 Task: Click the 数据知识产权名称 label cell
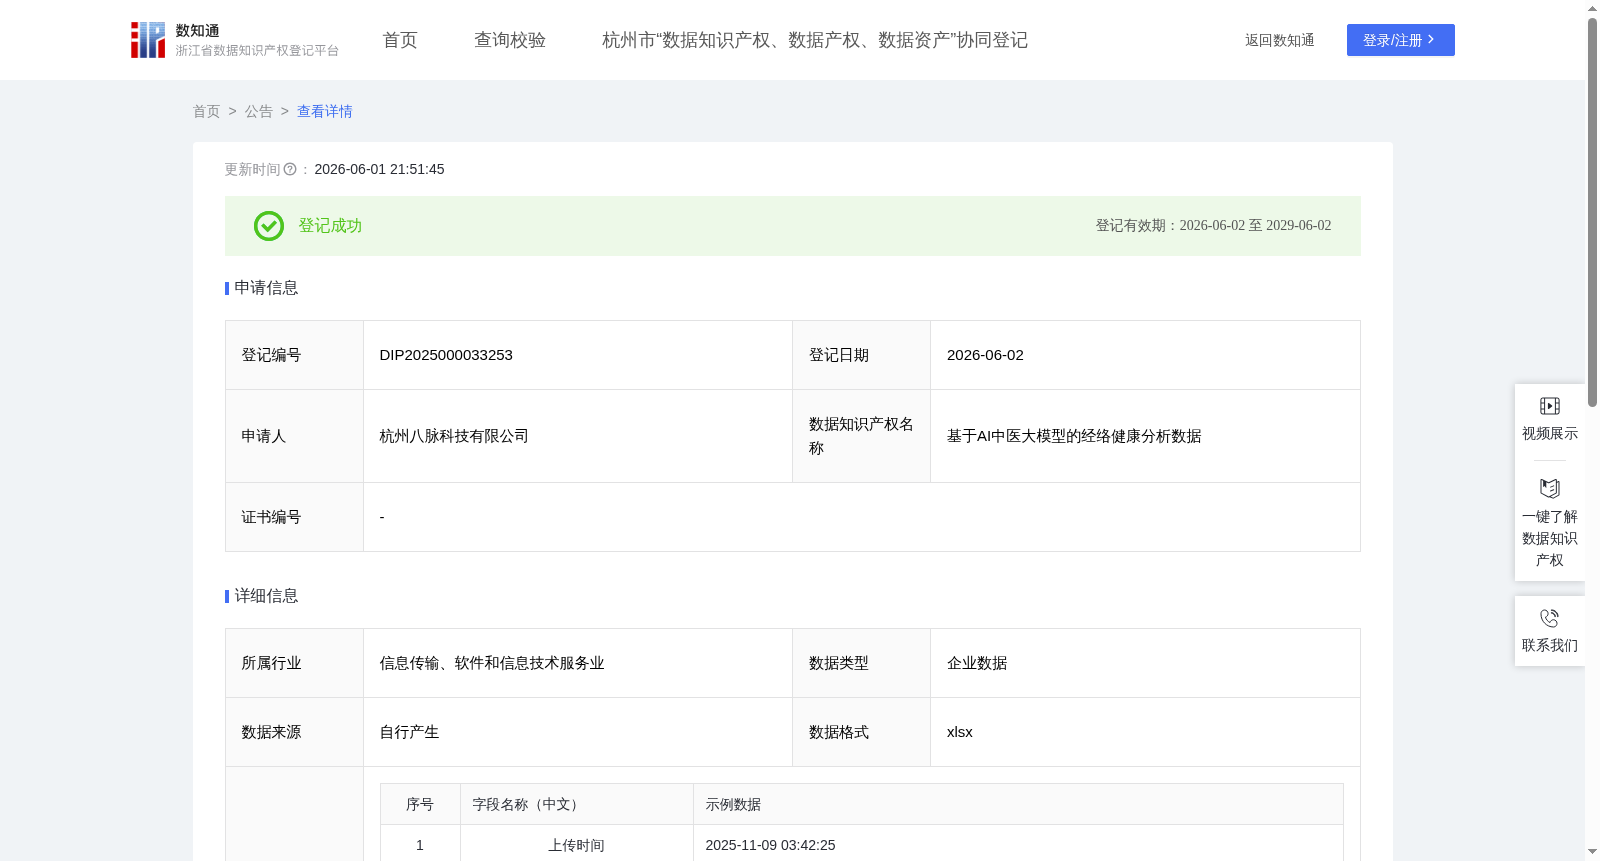[862, 436]
